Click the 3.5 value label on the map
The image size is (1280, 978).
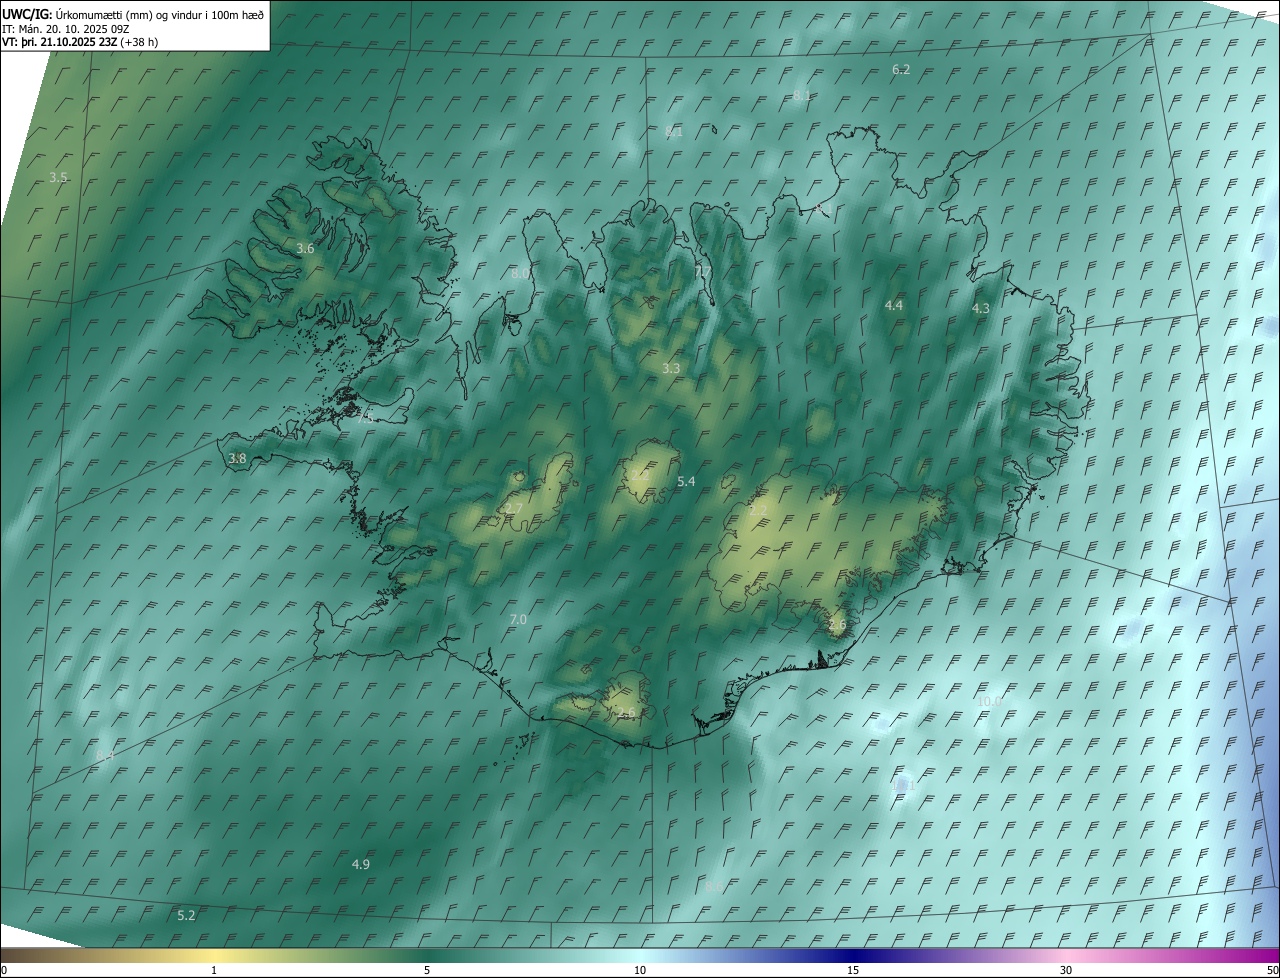pyautogui.click(x=58, y=177)
